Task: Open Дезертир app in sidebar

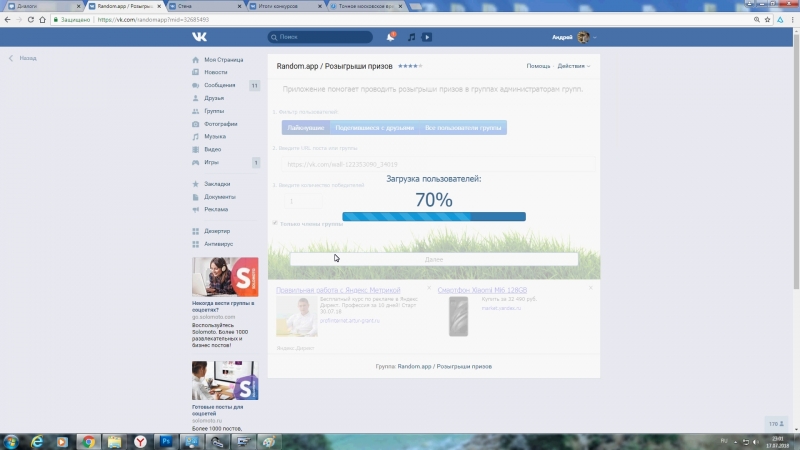Action: (x=217, y=231)
